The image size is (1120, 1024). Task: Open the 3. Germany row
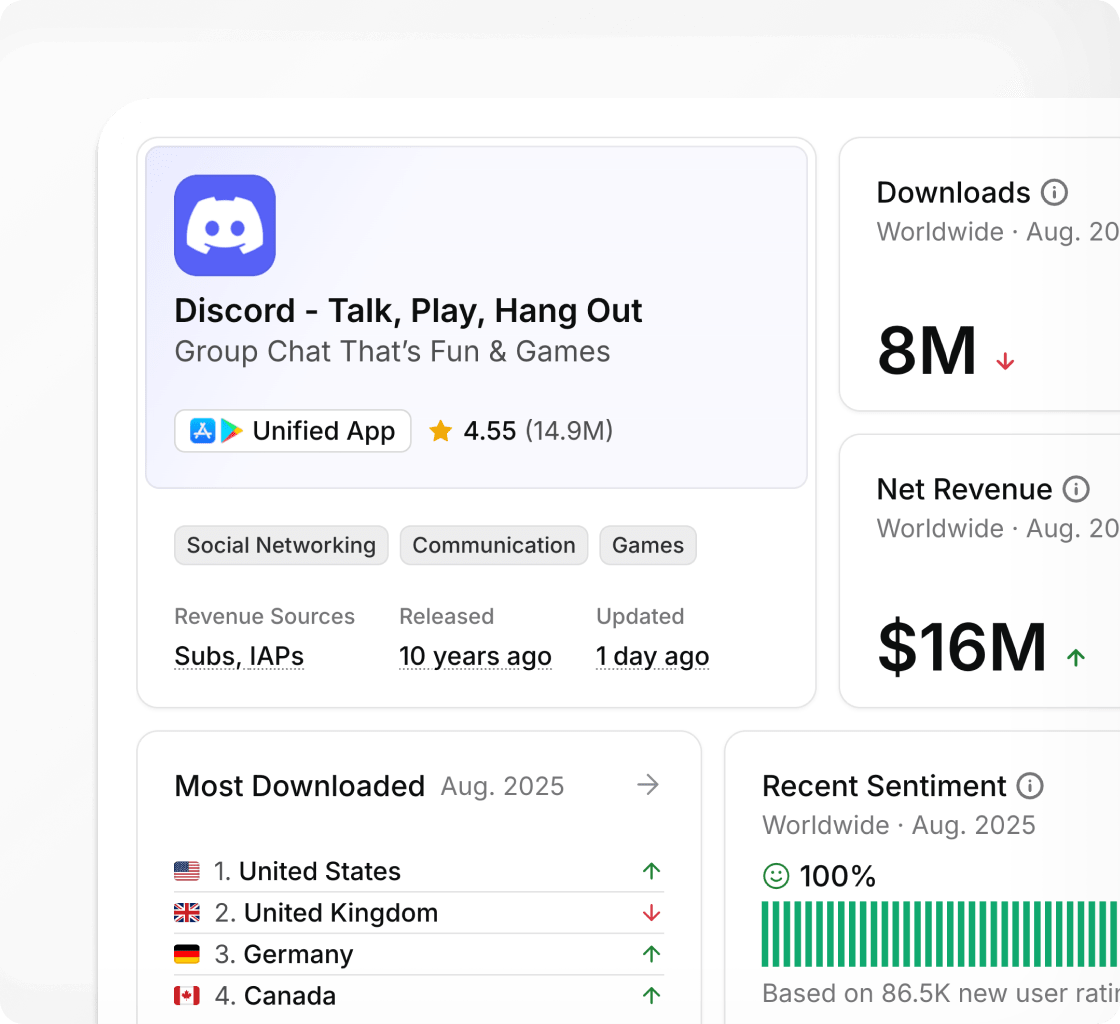click(419, 954)
